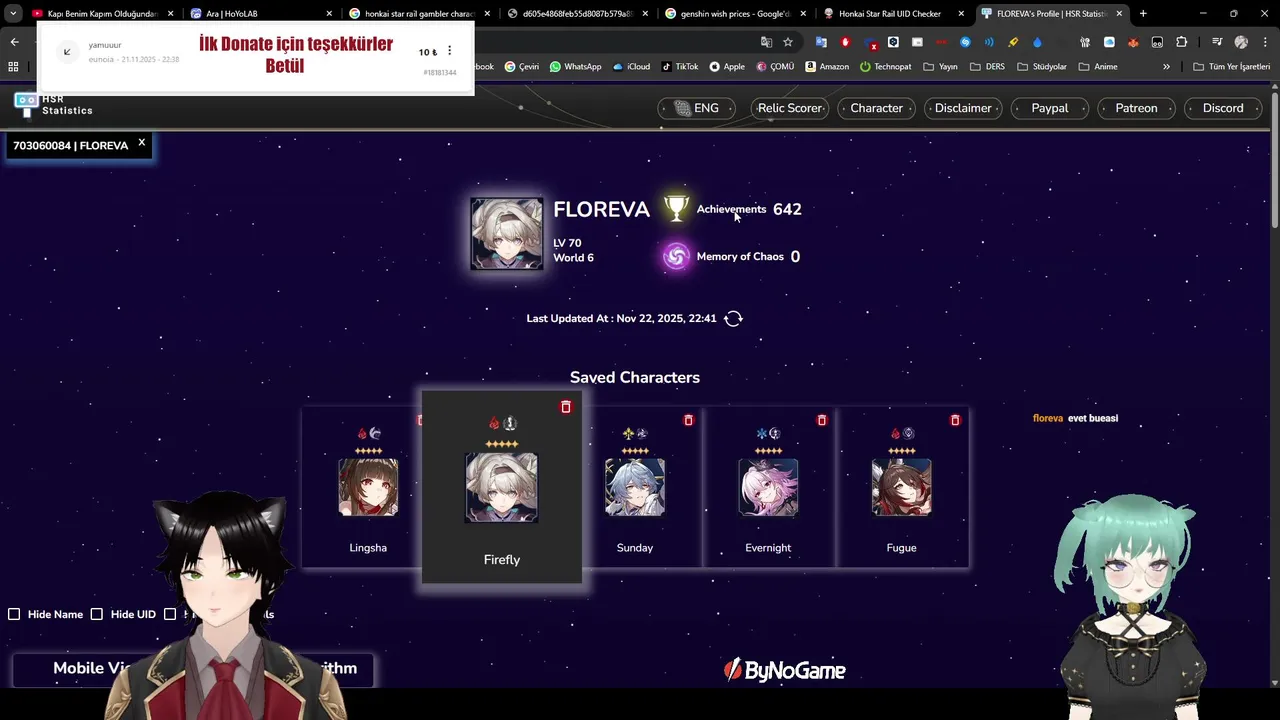This screenshot has width=1280, height=720.
Task: Click the blue water drop extension icon
Action: 1037,42
